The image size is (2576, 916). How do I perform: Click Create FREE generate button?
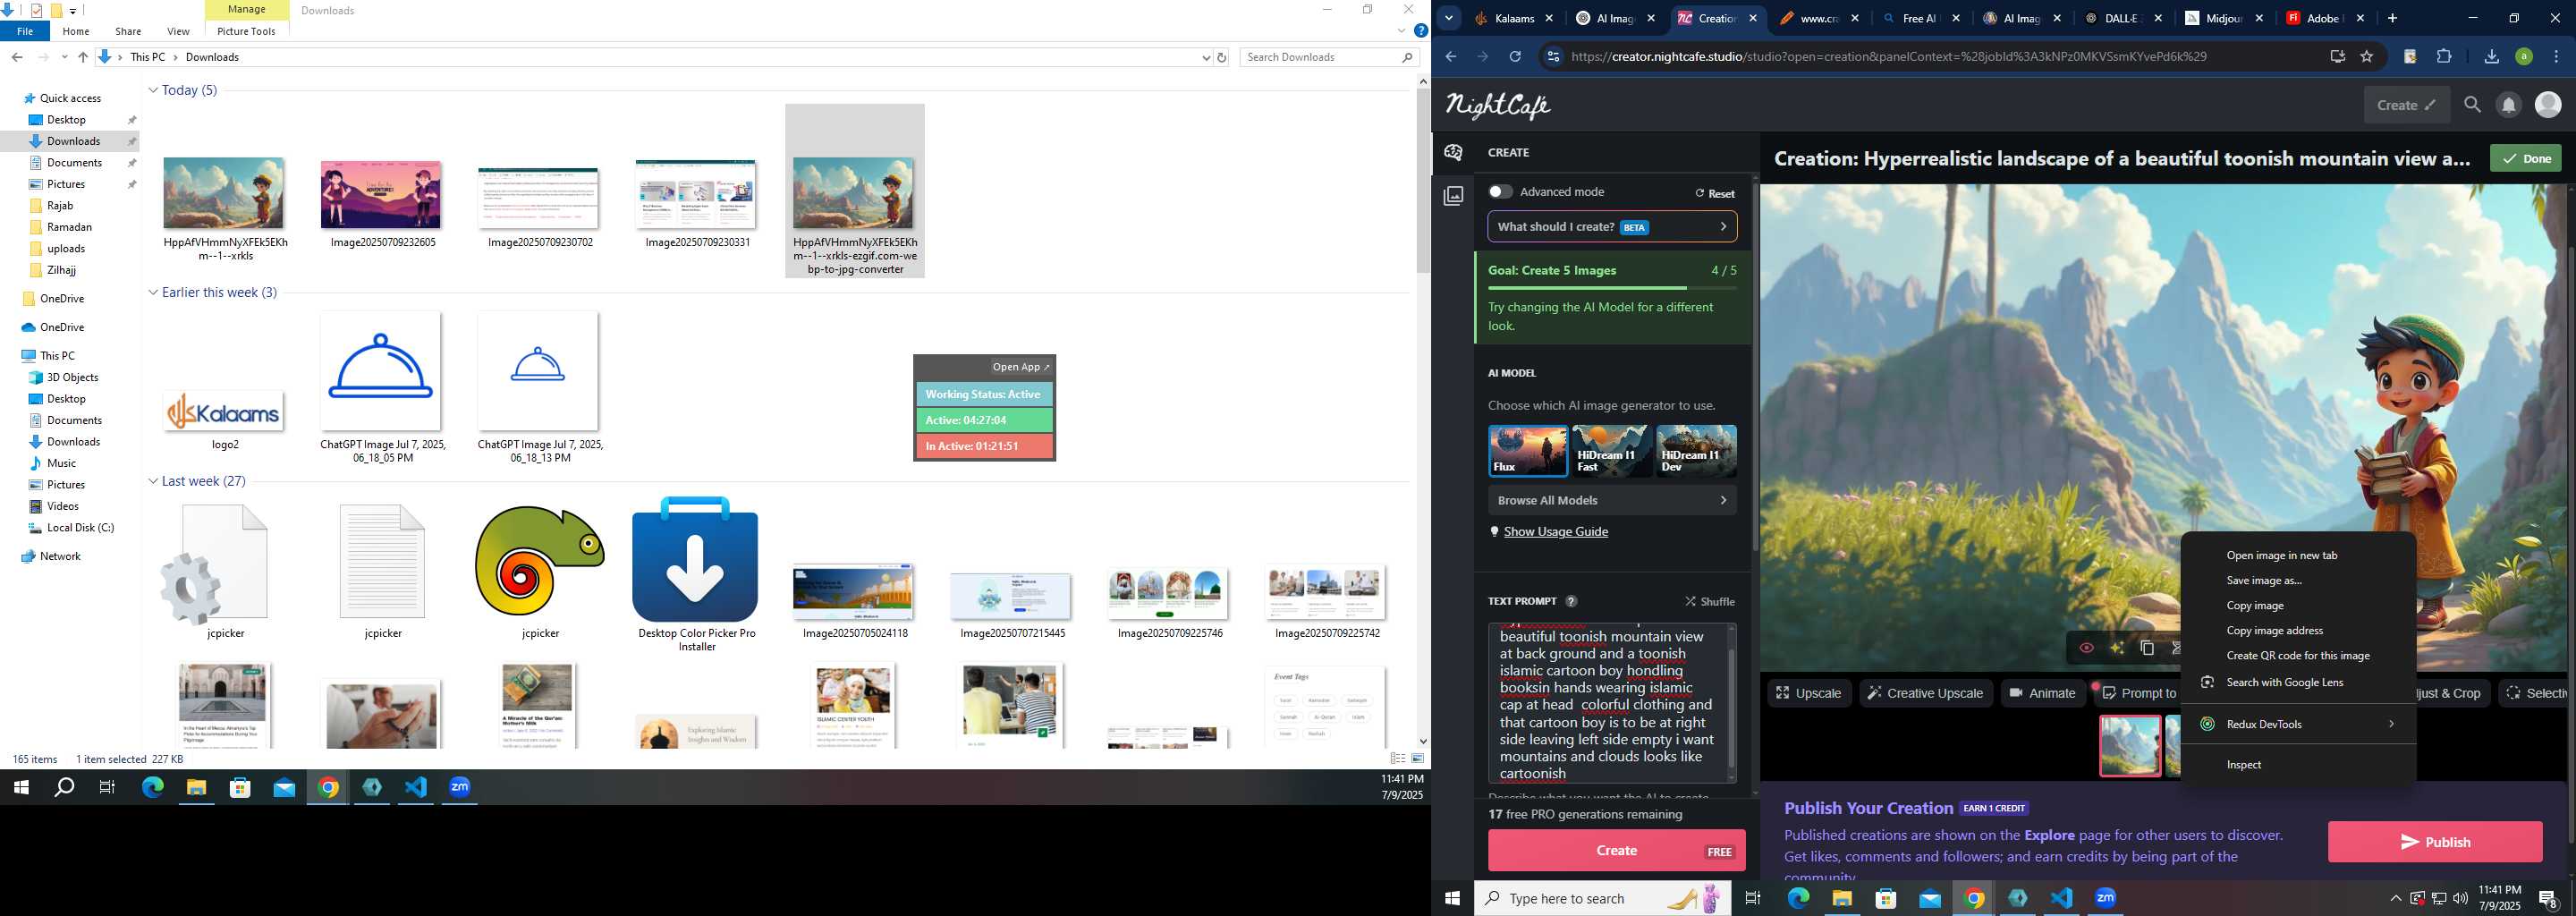[1616, 851]
